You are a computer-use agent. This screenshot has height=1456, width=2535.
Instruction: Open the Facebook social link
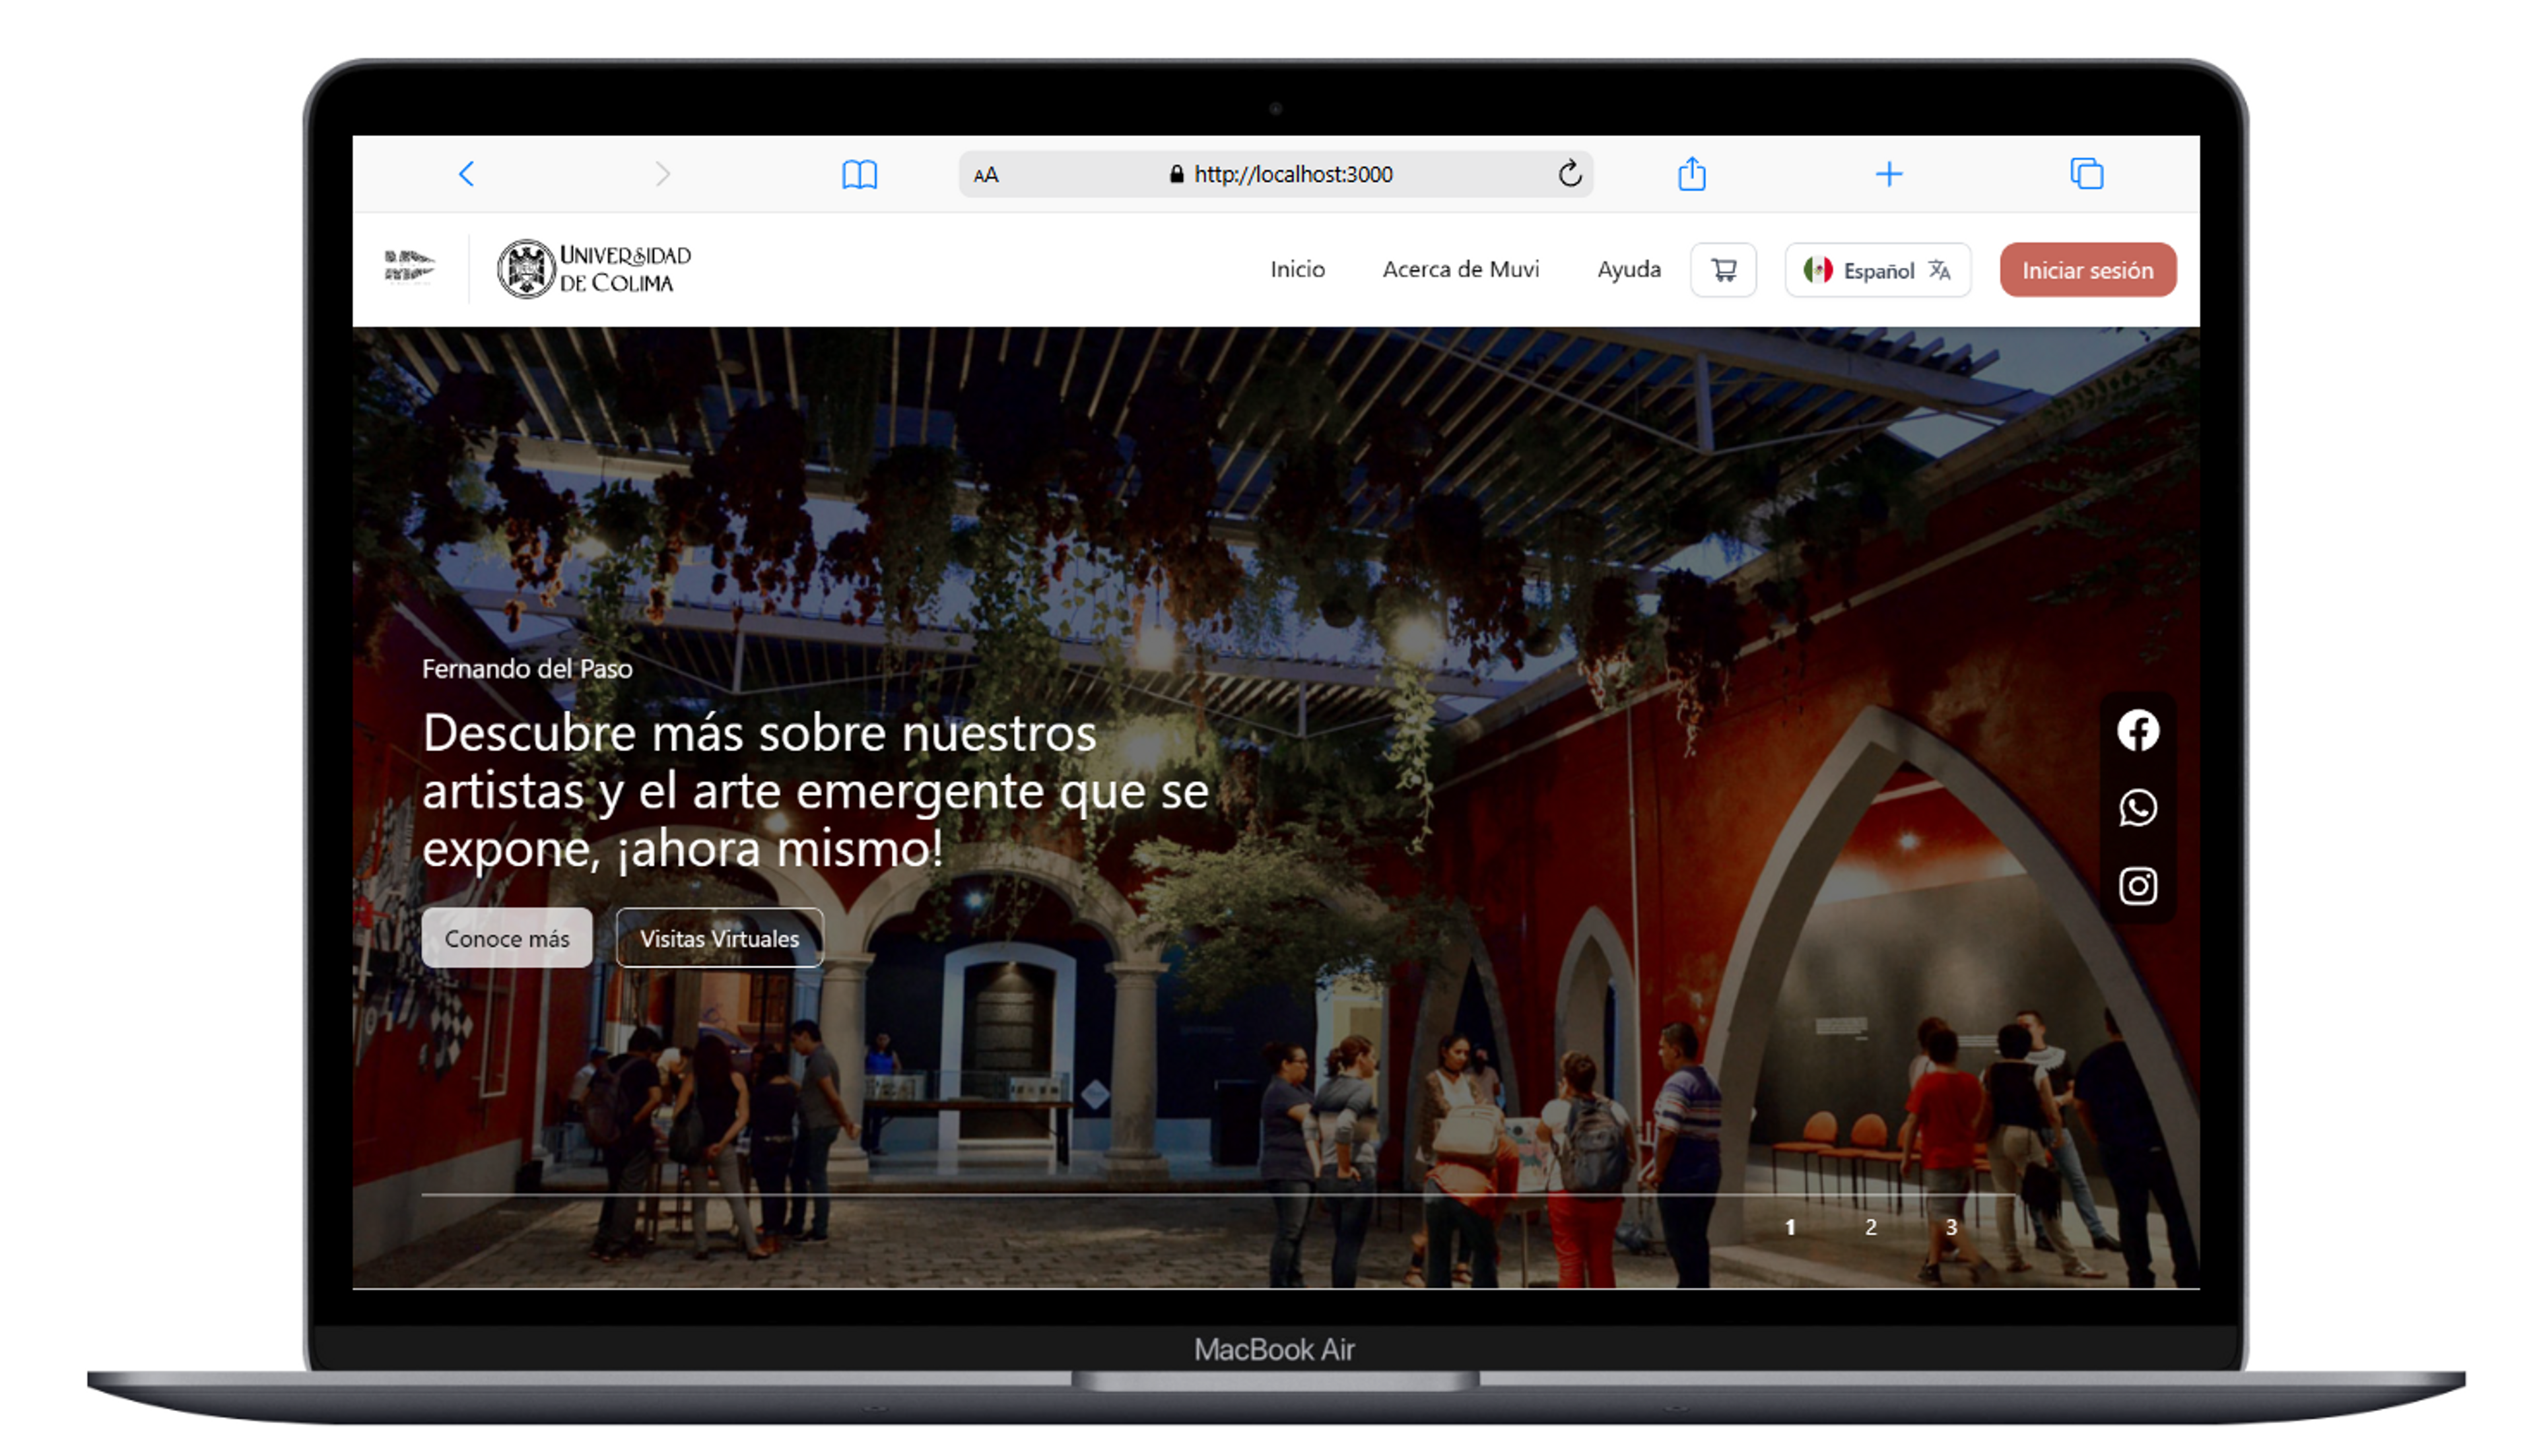pos(2138,731)
